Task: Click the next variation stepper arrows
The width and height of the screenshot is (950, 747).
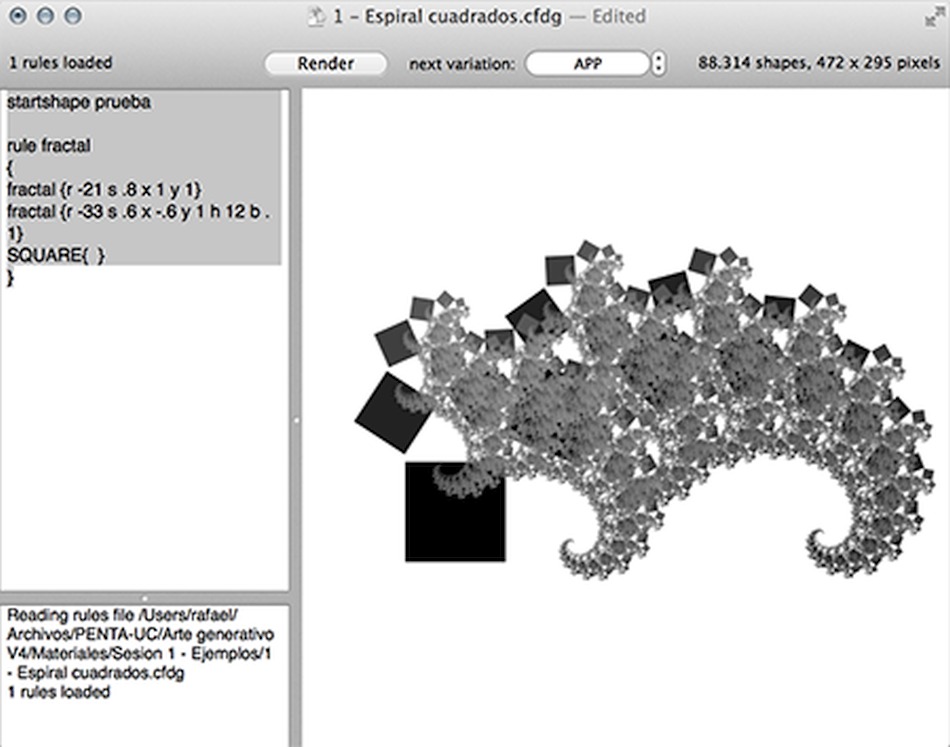Action: click(x=659, y=64)
